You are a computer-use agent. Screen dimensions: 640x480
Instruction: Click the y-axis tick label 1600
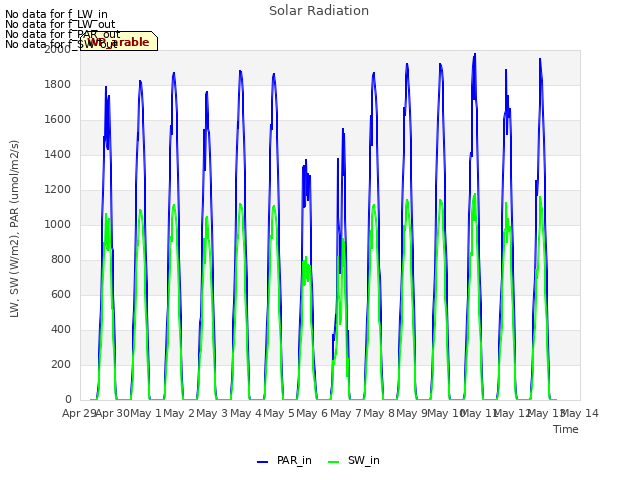click(x=58, y=120)
